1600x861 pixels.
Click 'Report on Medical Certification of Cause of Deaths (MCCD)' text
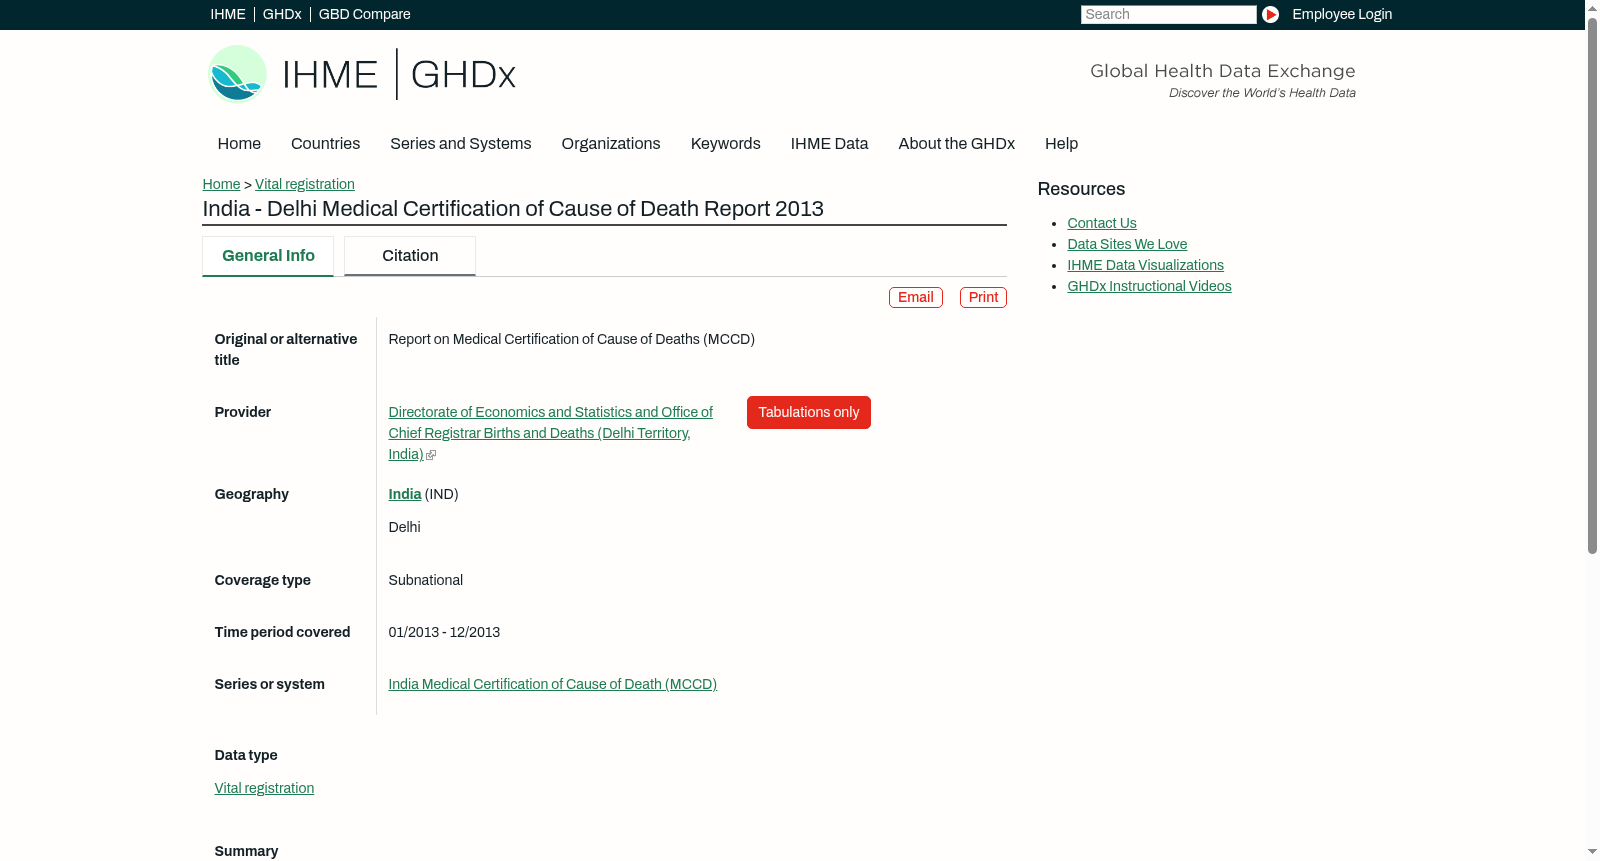pyautogui.click(x=572, y=339)
